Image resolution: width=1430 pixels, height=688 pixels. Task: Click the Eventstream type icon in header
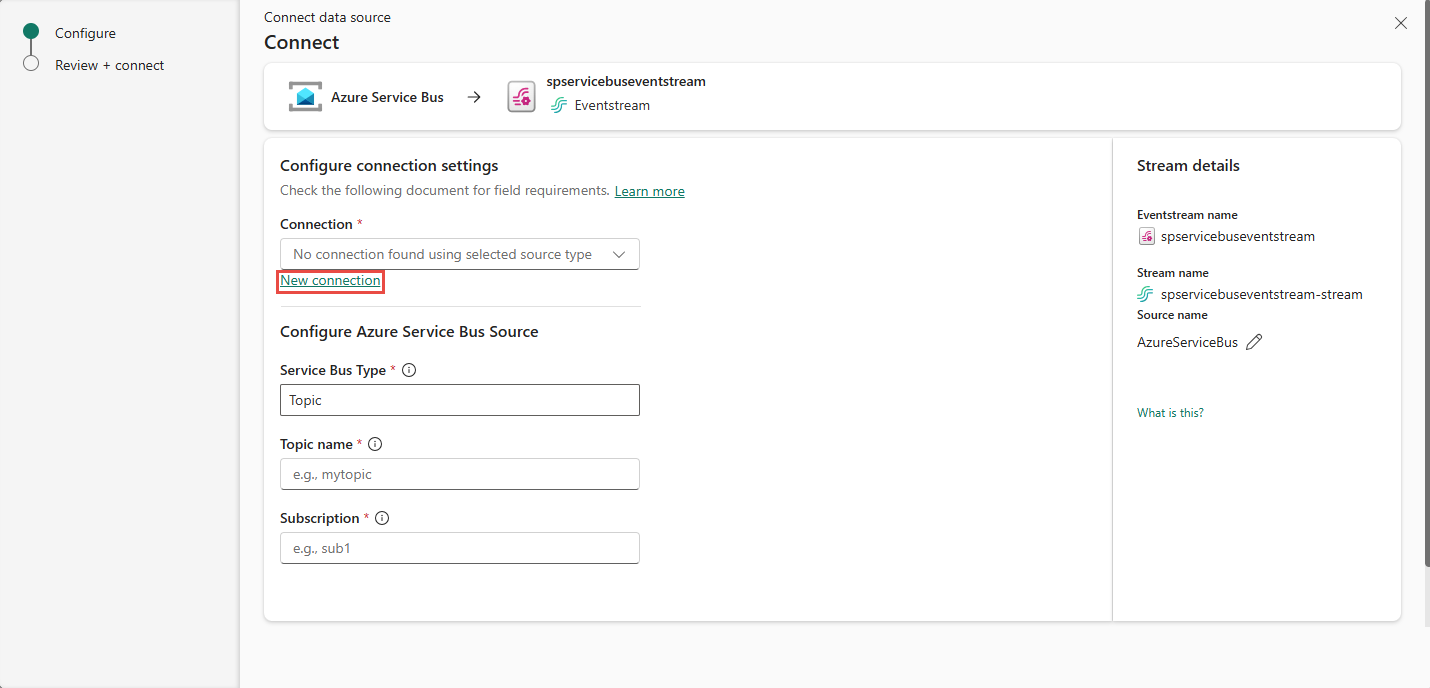(559, 105)
